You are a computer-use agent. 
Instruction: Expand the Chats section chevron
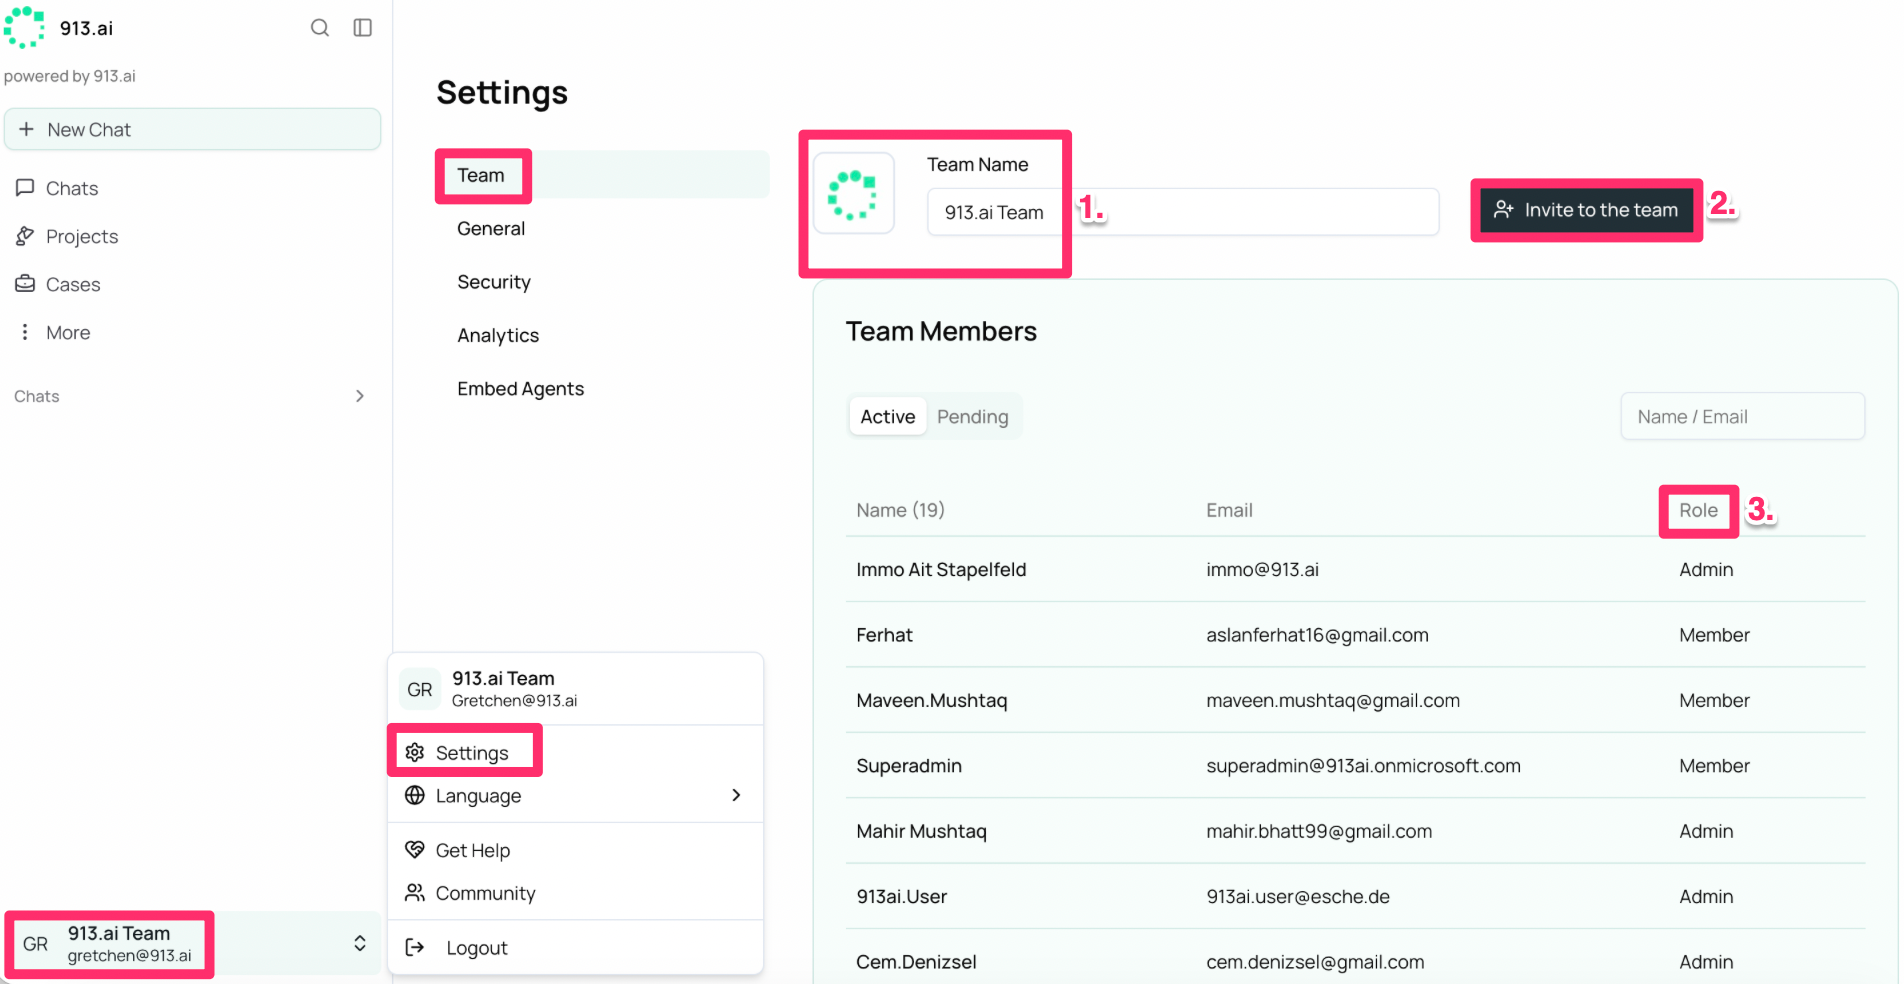[x=360, y=396]
